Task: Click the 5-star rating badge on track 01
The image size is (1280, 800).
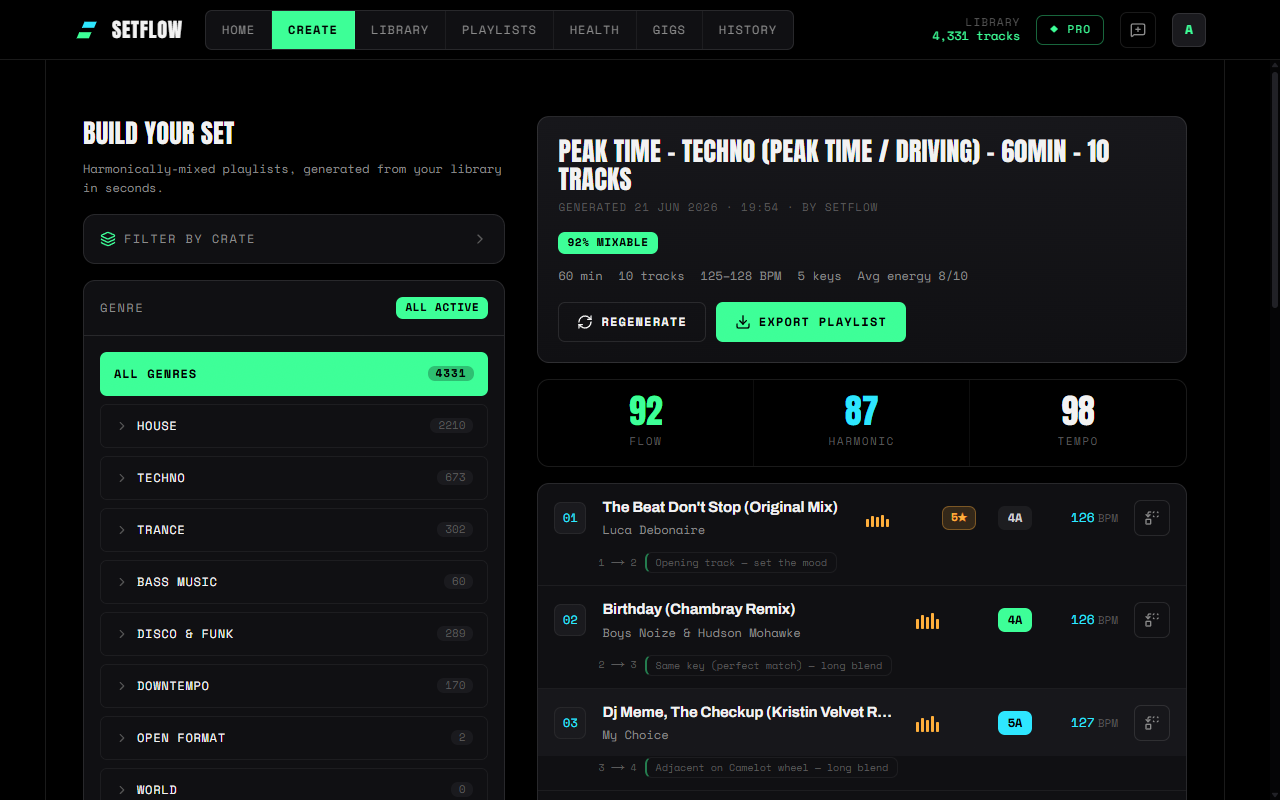Action: (959, 518)
